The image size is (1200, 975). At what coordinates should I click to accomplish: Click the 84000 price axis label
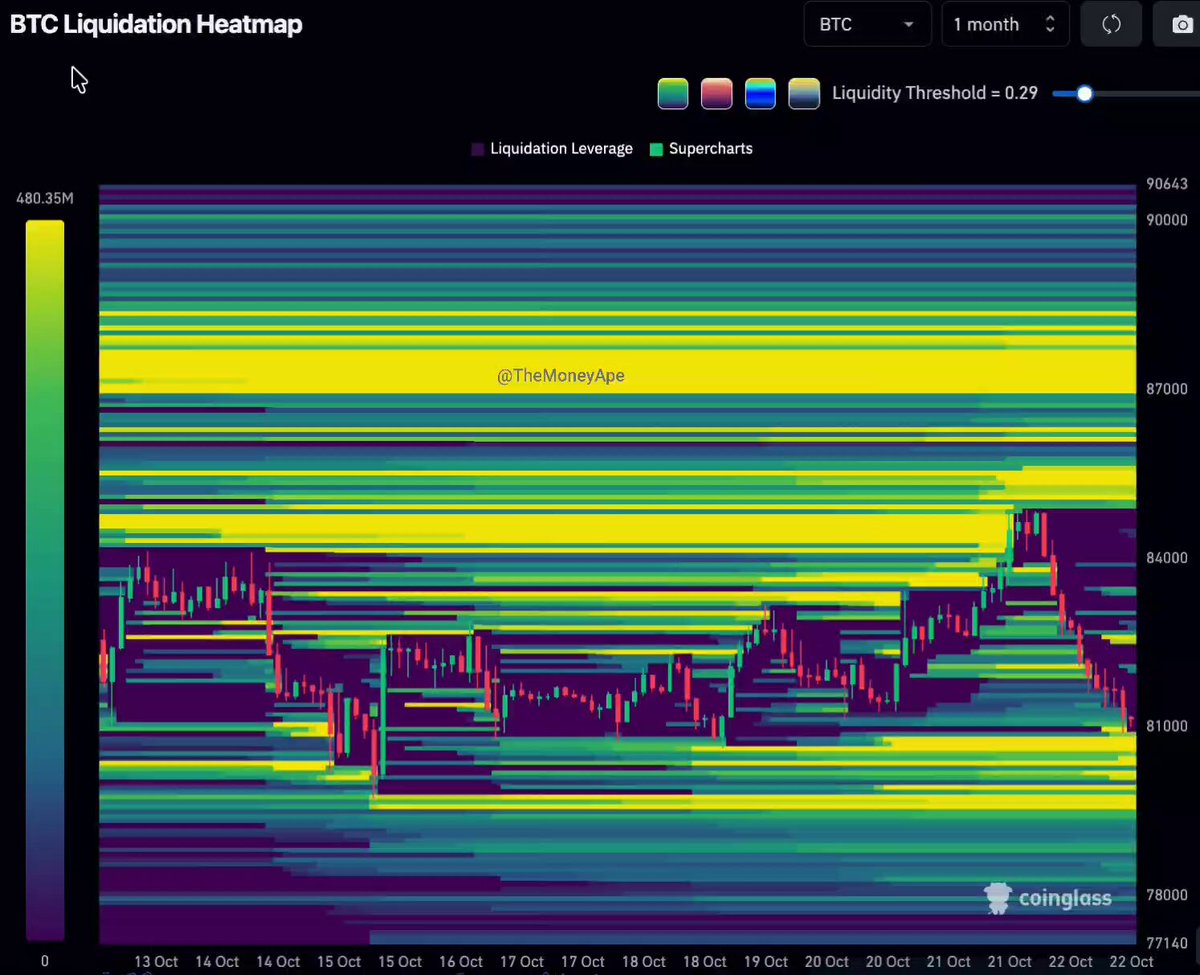pos(1166,558)
